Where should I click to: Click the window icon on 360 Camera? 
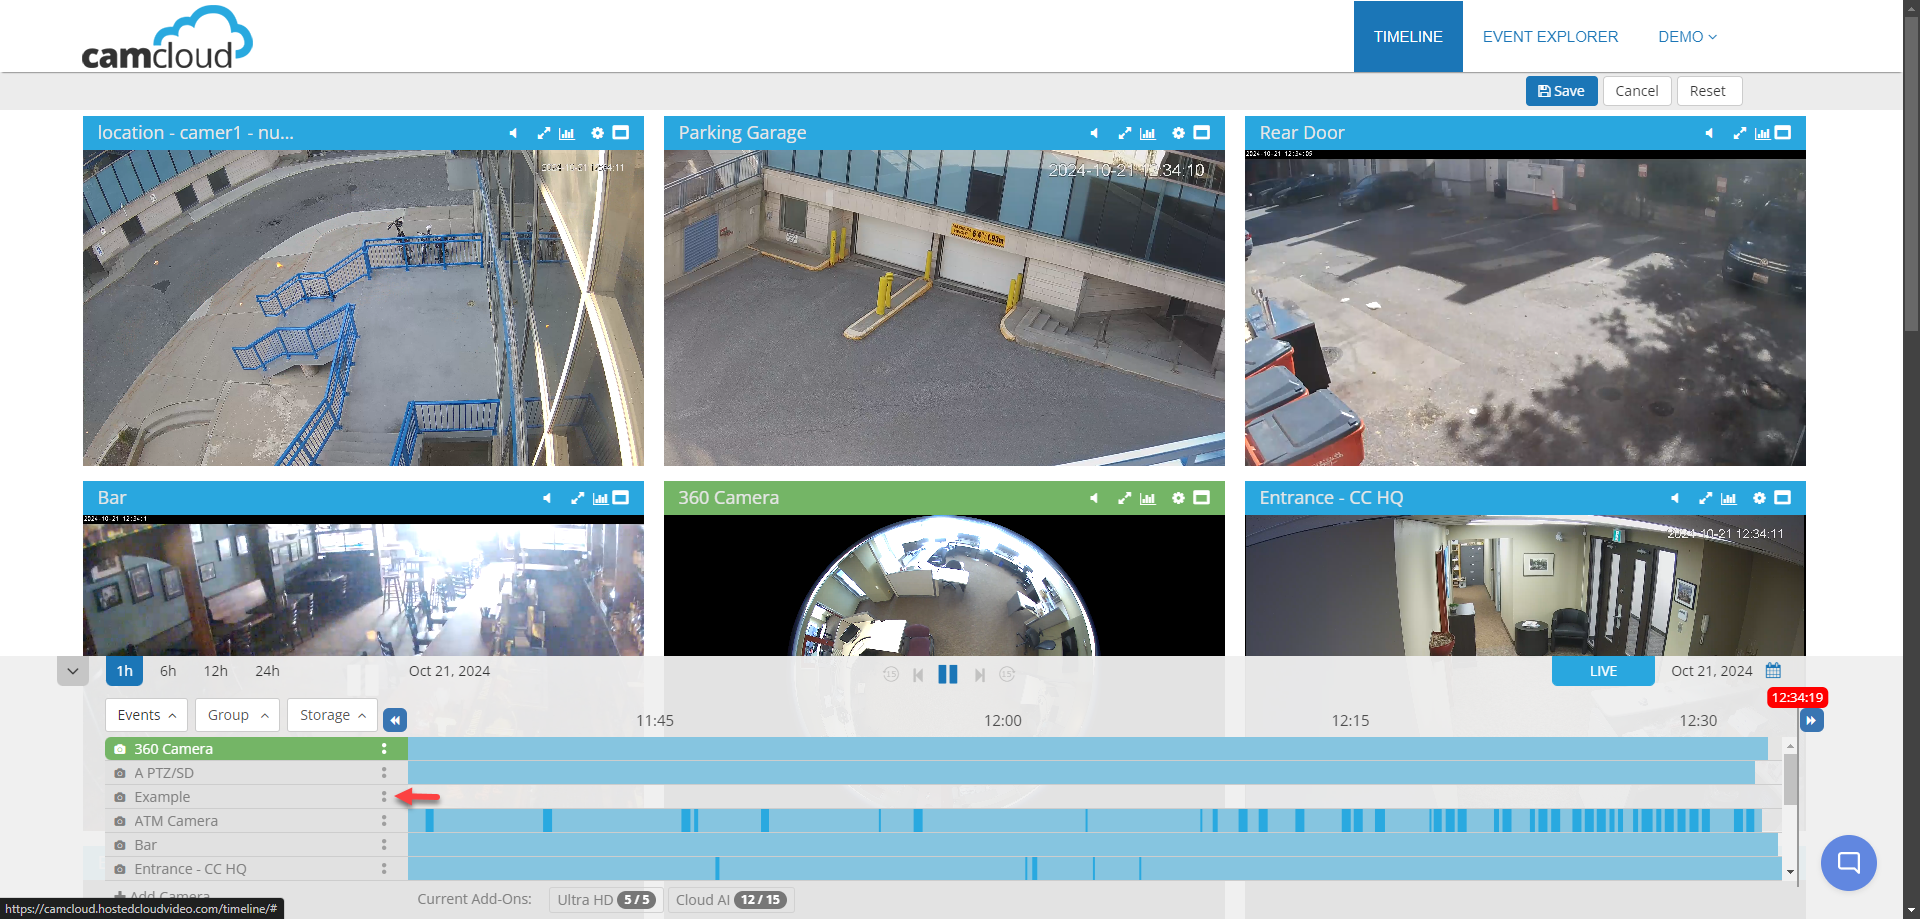coord(1202,498)
